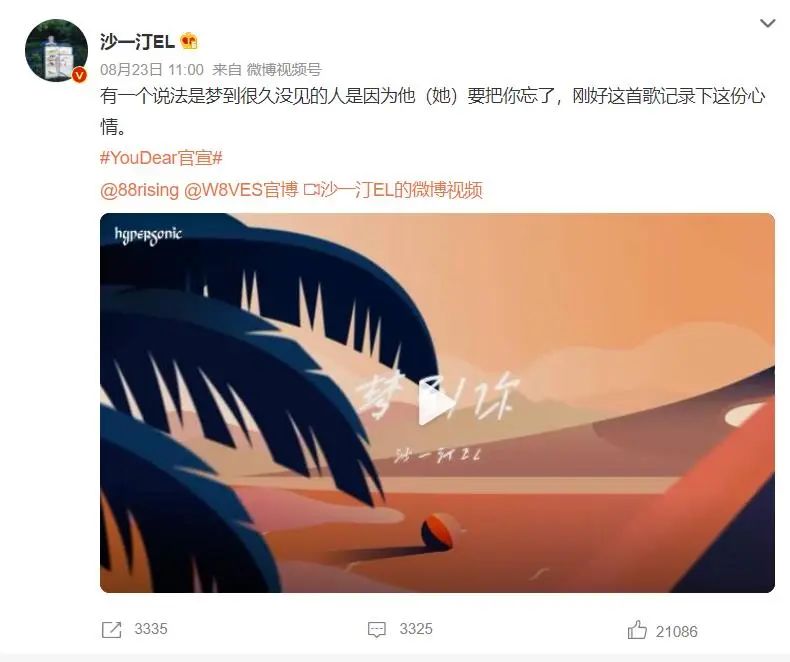Click the small video camera icon before the video link
This screenshot has width=790, height=662.
pyautogui.click(x=312, y=190)
